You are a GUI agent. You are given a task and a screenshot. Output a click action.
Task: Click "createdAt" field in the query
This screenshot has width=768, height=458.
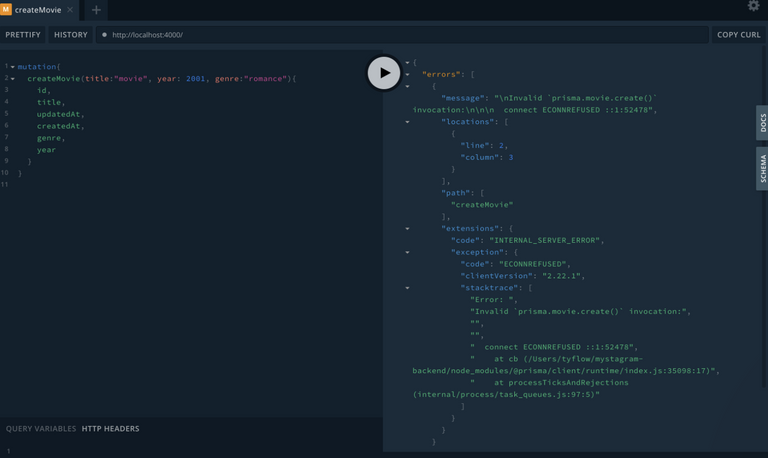coord(58,126)
